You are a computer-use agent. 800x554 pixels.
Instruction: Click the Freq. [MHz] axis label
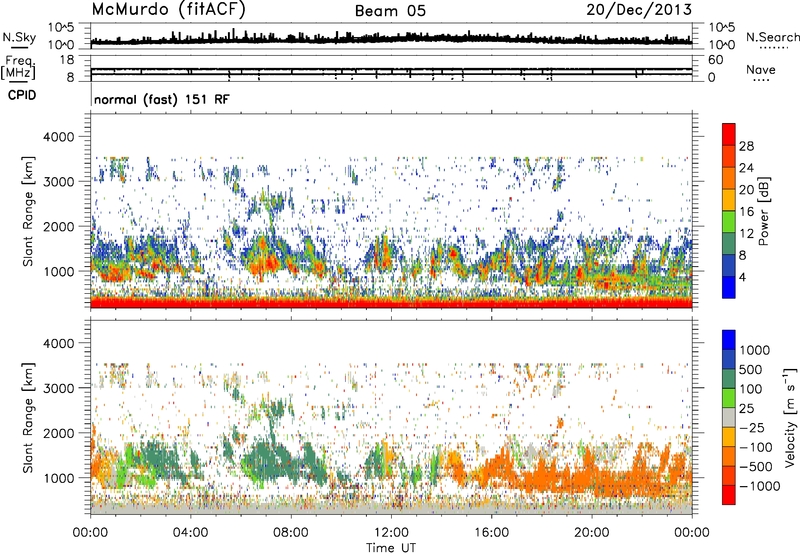[x=18, y=68]
